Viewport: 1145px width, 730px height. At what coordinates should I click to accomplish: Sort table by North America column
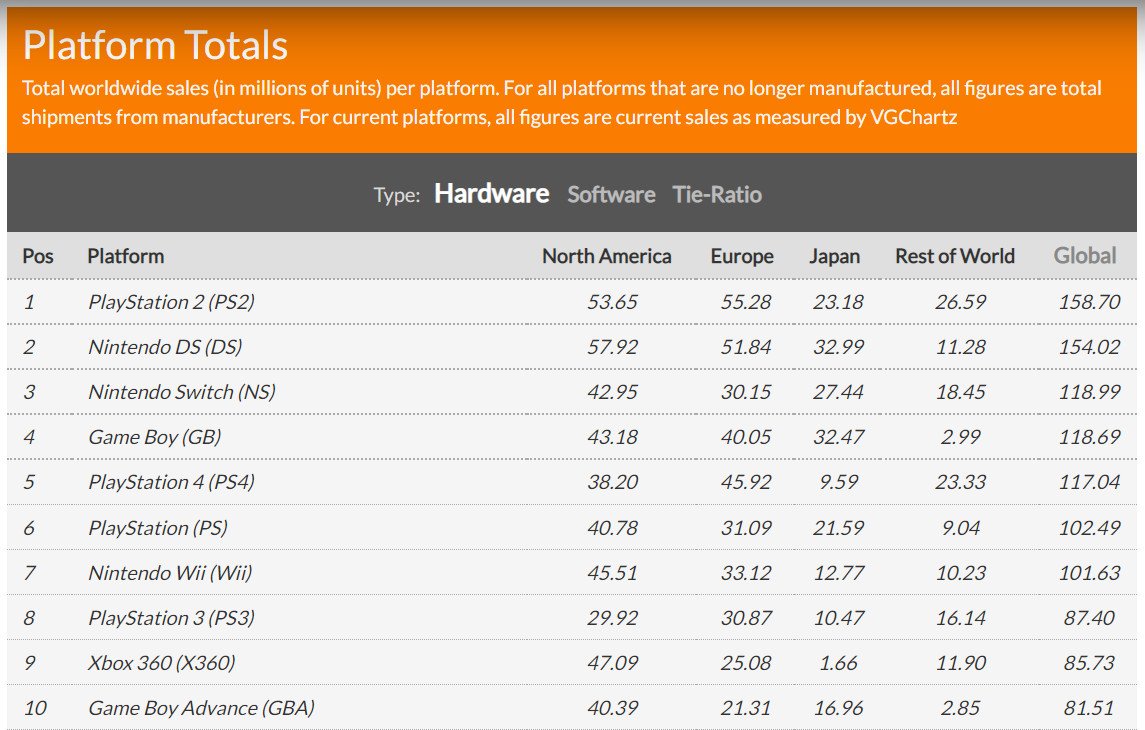coord(606,256)
